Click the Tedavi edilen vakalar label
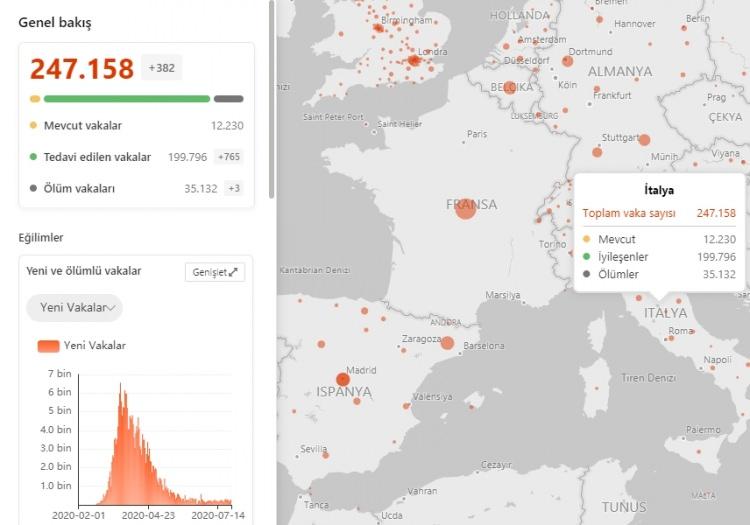This screenshot has width=750, height=525. pos(97,157)
